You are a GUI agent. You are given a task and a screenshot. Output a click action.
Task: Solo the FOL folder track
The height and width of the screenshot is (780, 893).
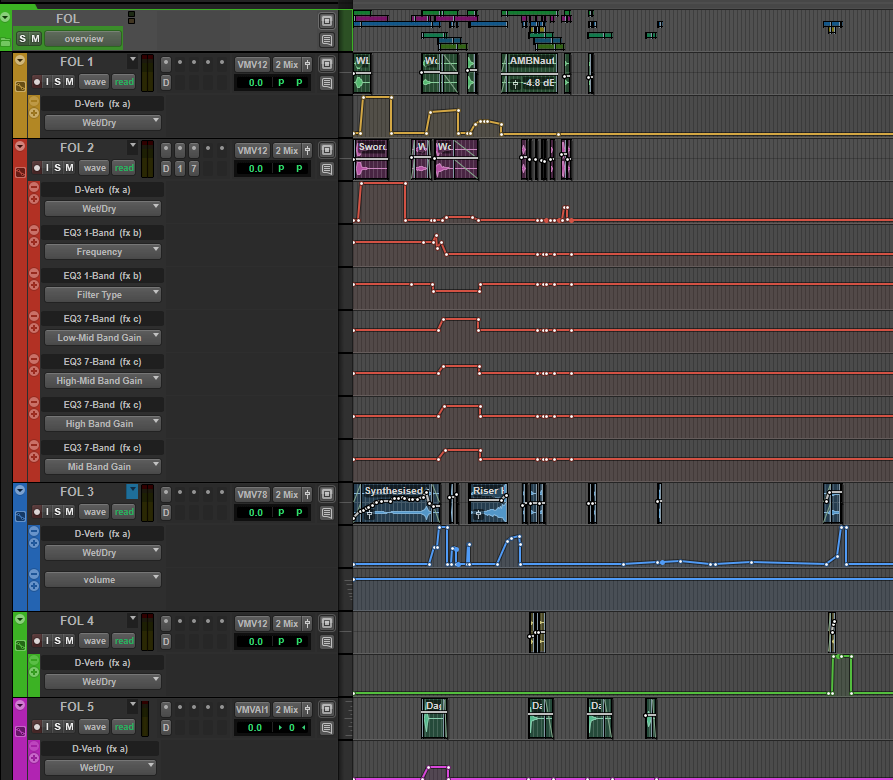pyautogui.click(x=22, y=39)
